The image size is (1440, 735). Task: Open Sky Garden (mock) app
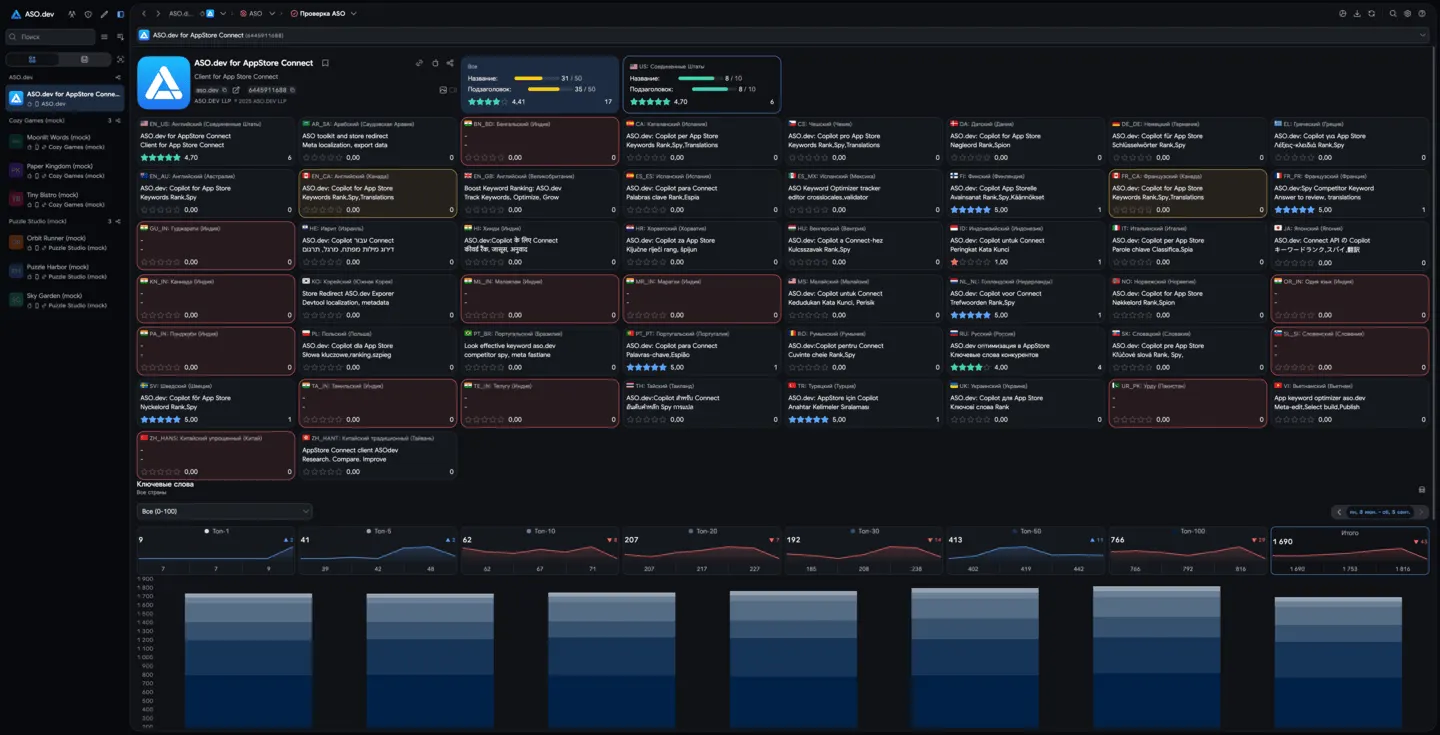(65, 299)
